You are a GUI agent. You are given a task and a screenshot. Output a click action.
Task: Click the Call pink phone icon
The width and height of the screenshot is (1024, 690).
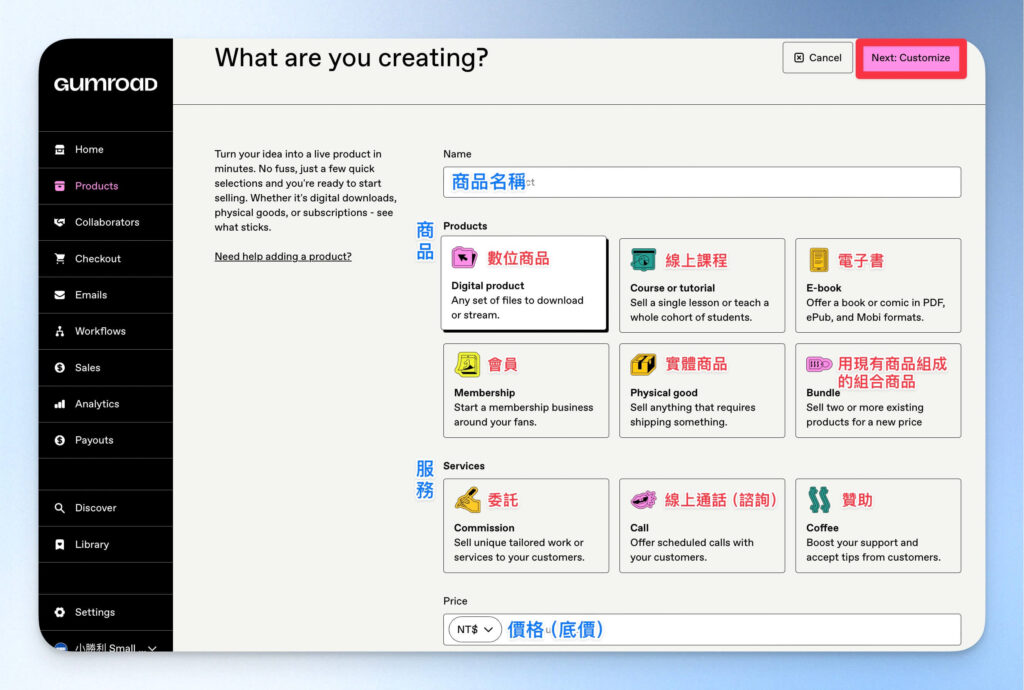tap(643, 500)
